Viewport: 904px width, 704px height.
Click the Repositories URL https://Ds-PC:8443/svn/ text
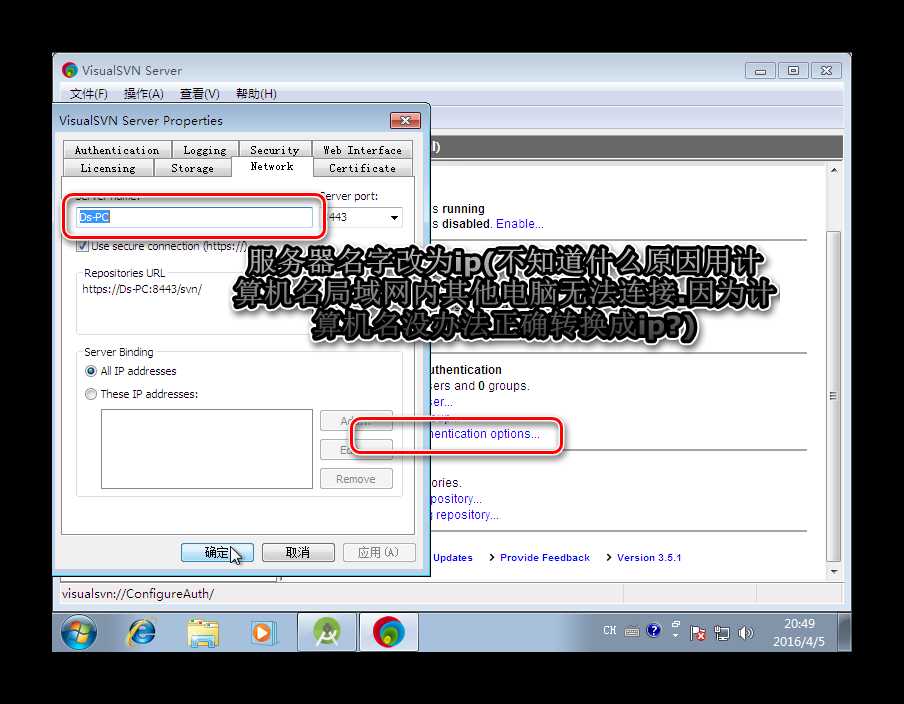(x=142, y=289)
